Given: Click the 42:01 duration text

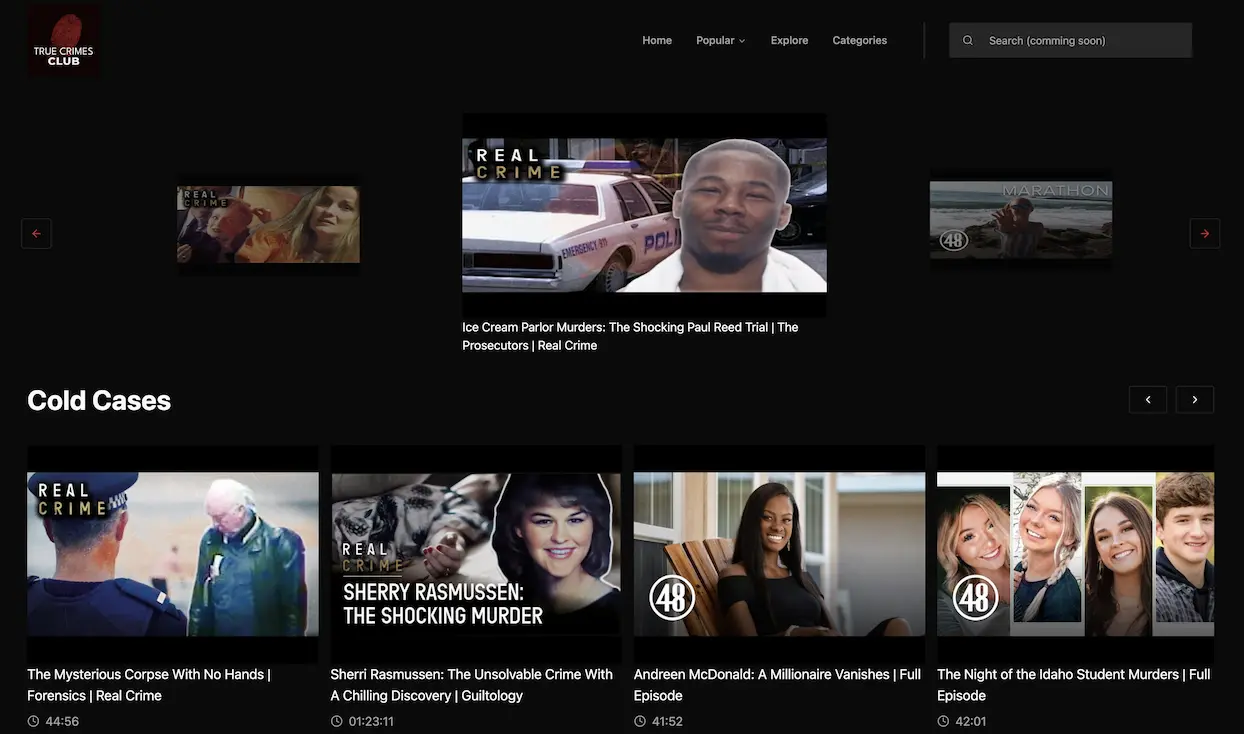Looking at the screenshot, I should (971, 721).
